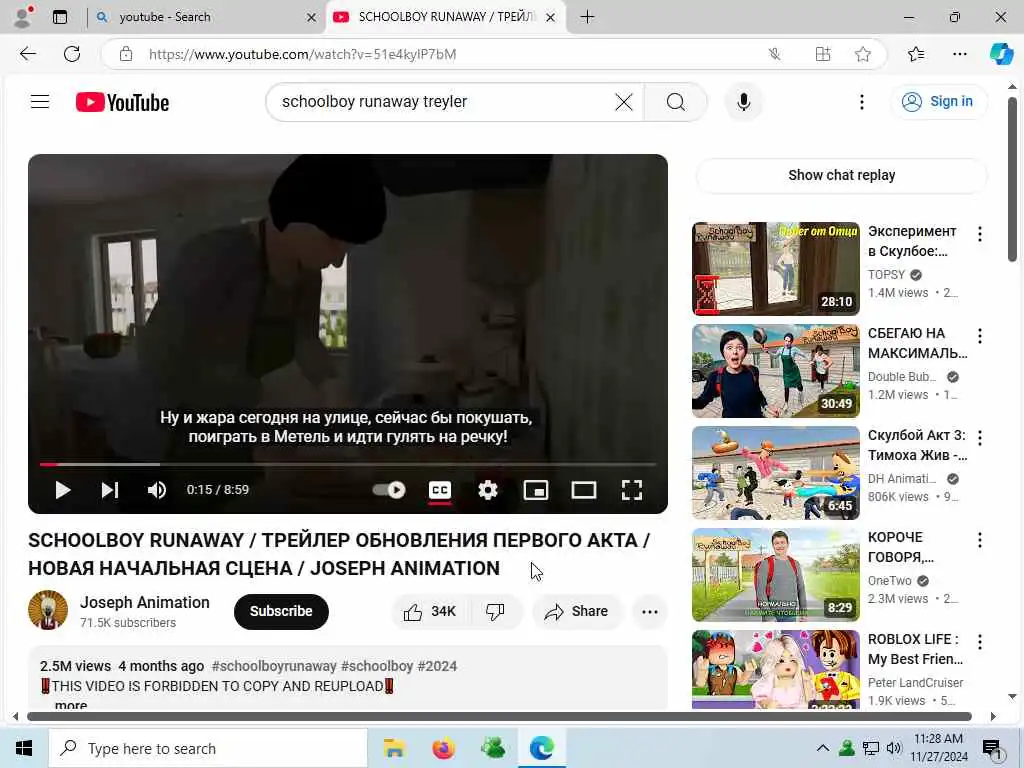Show chat replay
Image resolution: width=1024 pixels, height=768 pixels.
click(x=841, y=175)
